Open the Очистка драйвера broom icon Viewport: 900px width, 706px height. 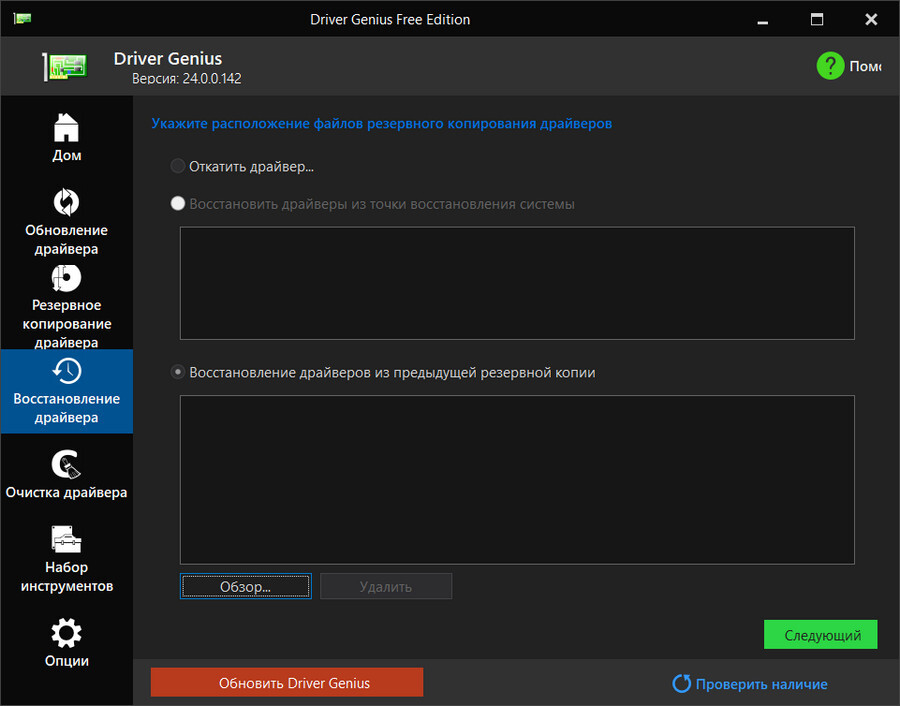coord(67,464)
